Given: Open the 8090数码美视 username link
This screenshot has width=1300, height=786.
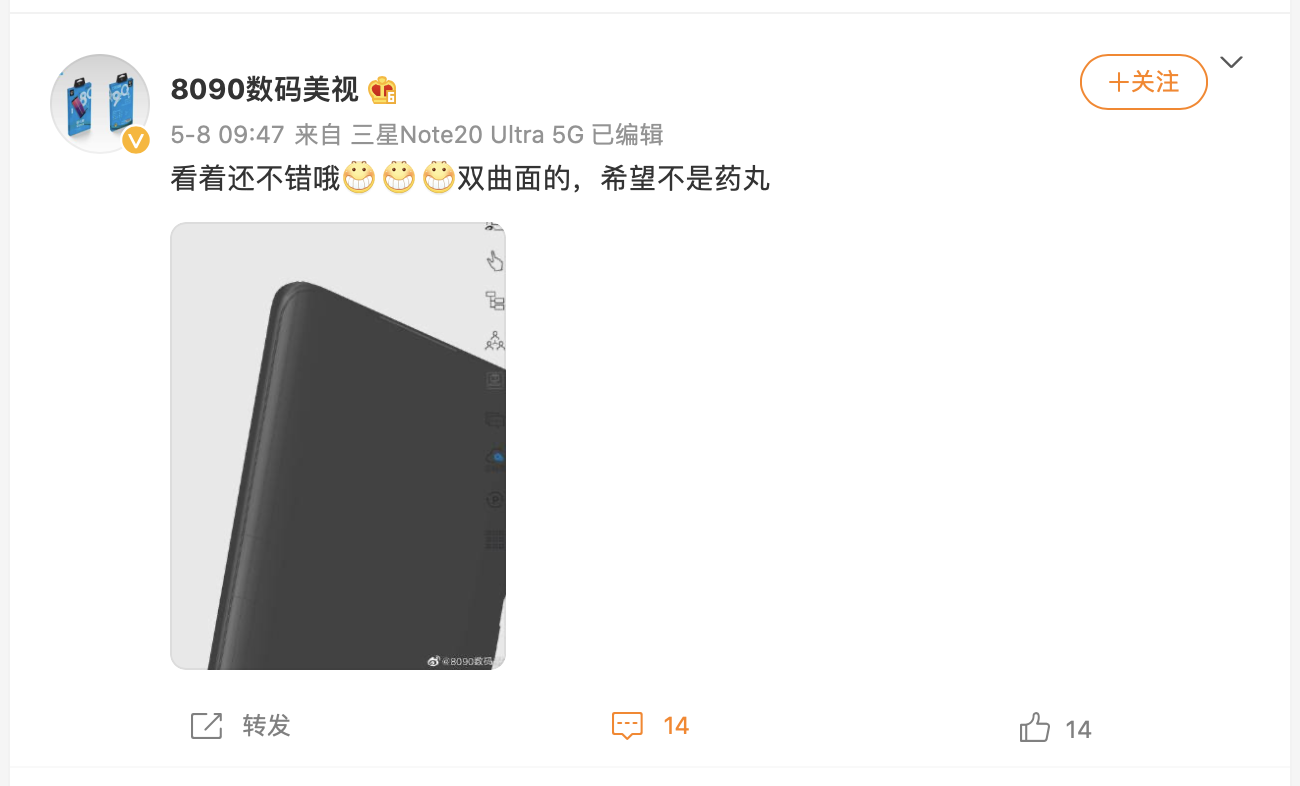Looking at the screenshot, I should point(265,90).
